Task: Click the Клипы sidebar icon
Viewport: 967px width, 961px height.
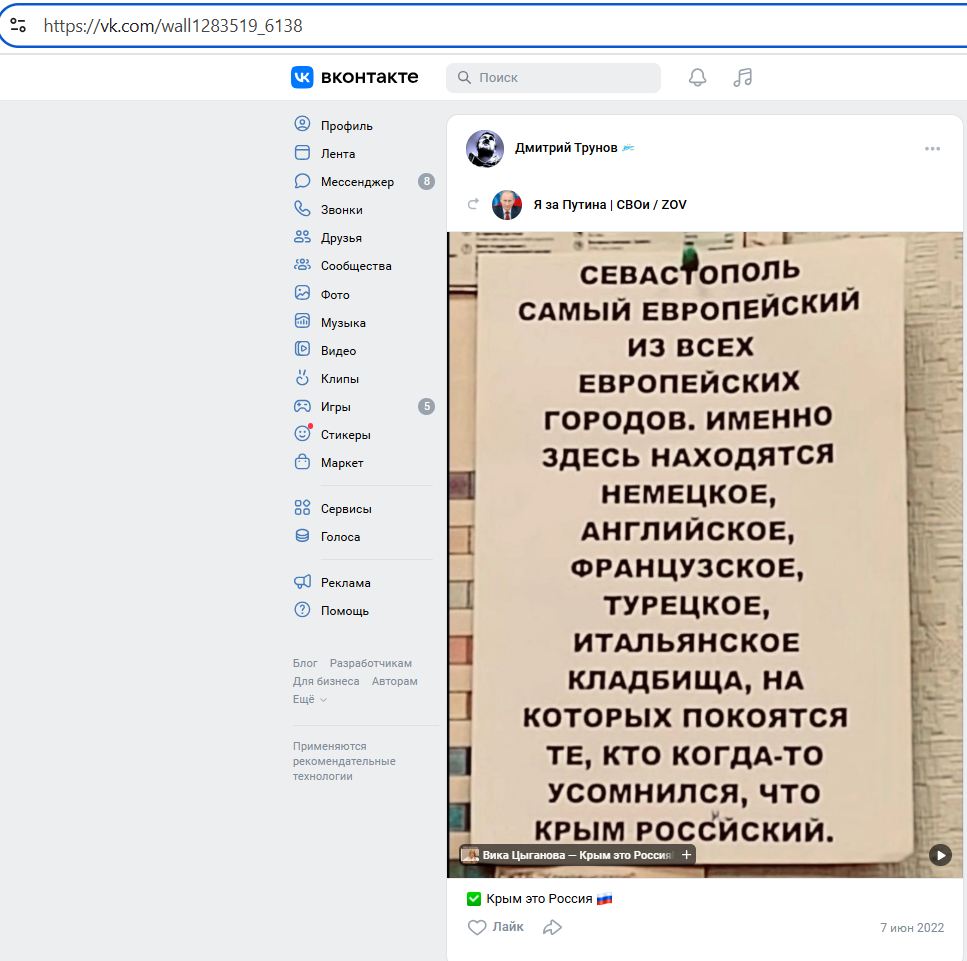Action: (x=302, y=378)
